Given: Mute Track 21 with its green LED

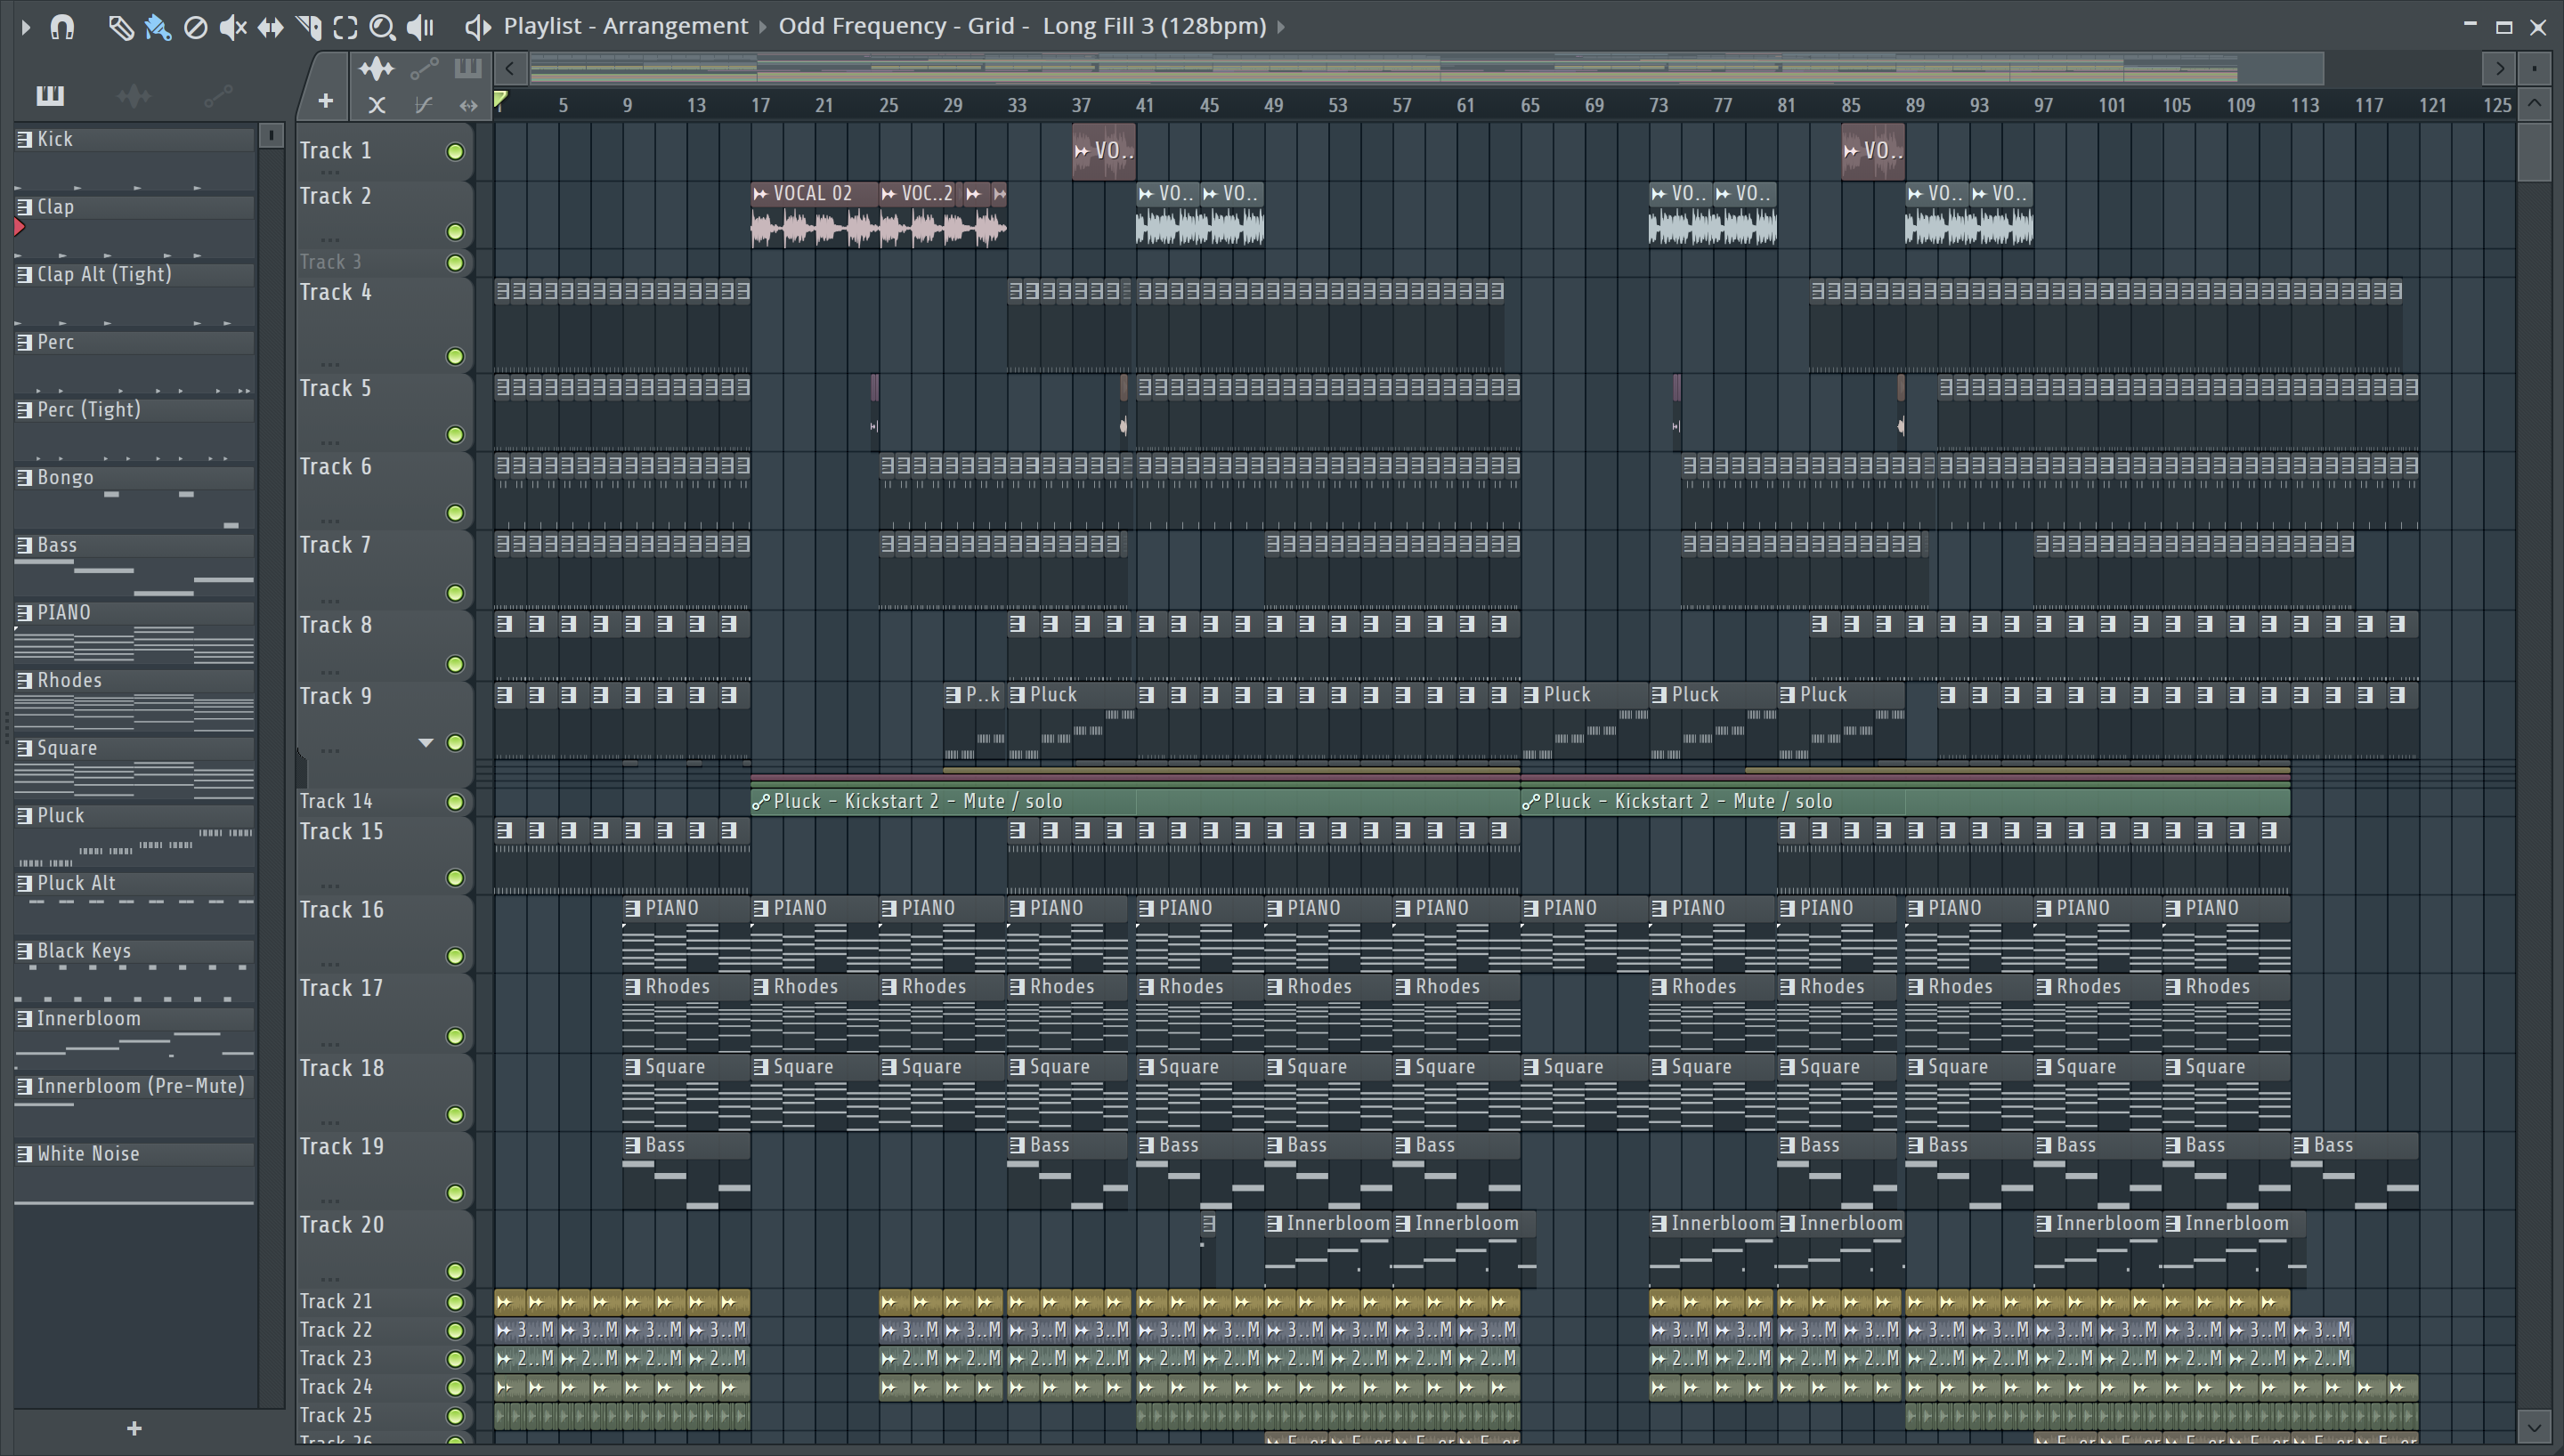Looking at the screenshot, I should tap(455, 1302).
